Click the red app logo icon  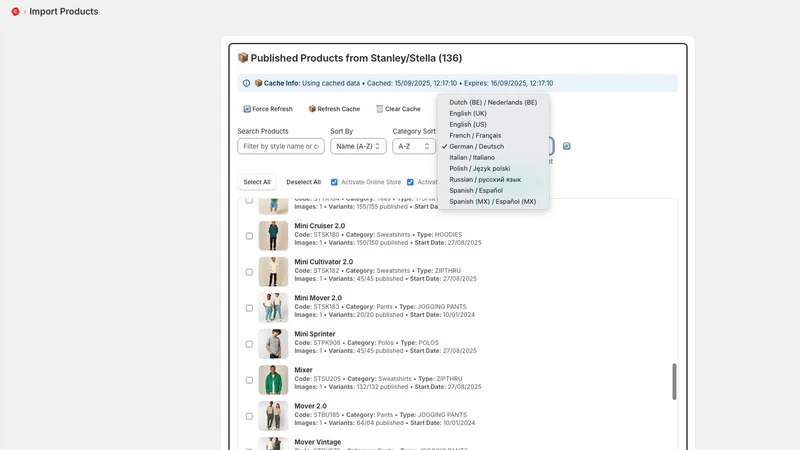[15, 11]
